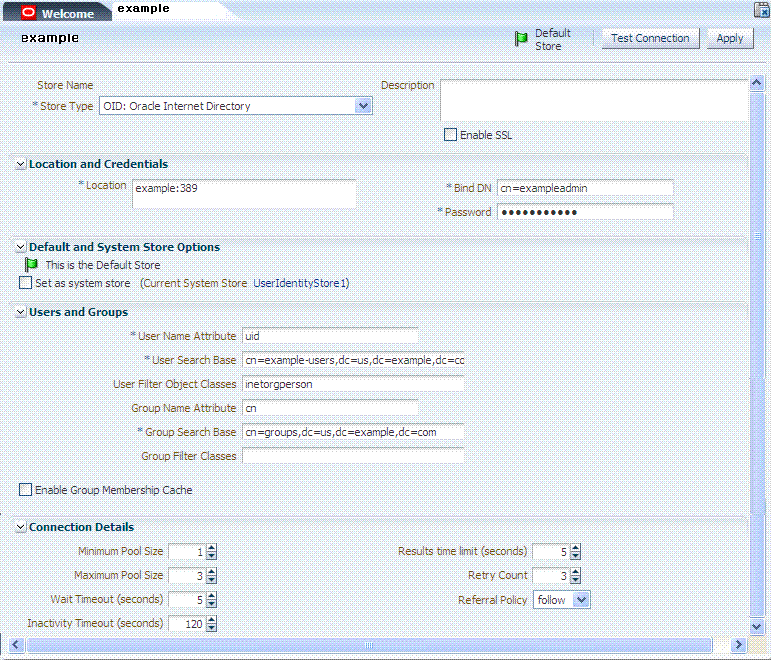Viewport: 771px width, 660px height.
Task: Collapse the Connection Details section
Action: pos(21,527)
